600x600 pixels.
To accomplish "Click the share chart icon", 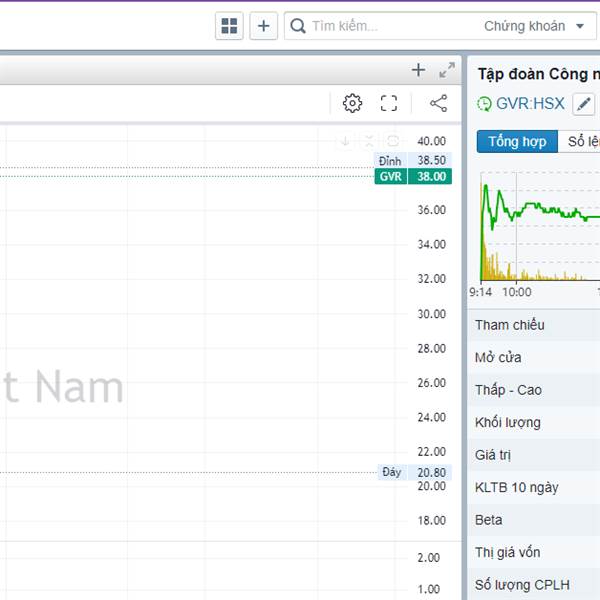I will (438, 103).
